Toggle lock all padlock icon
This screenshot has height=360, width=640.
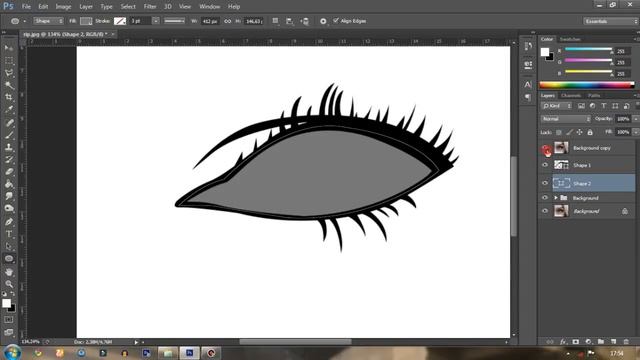point(590,132)
